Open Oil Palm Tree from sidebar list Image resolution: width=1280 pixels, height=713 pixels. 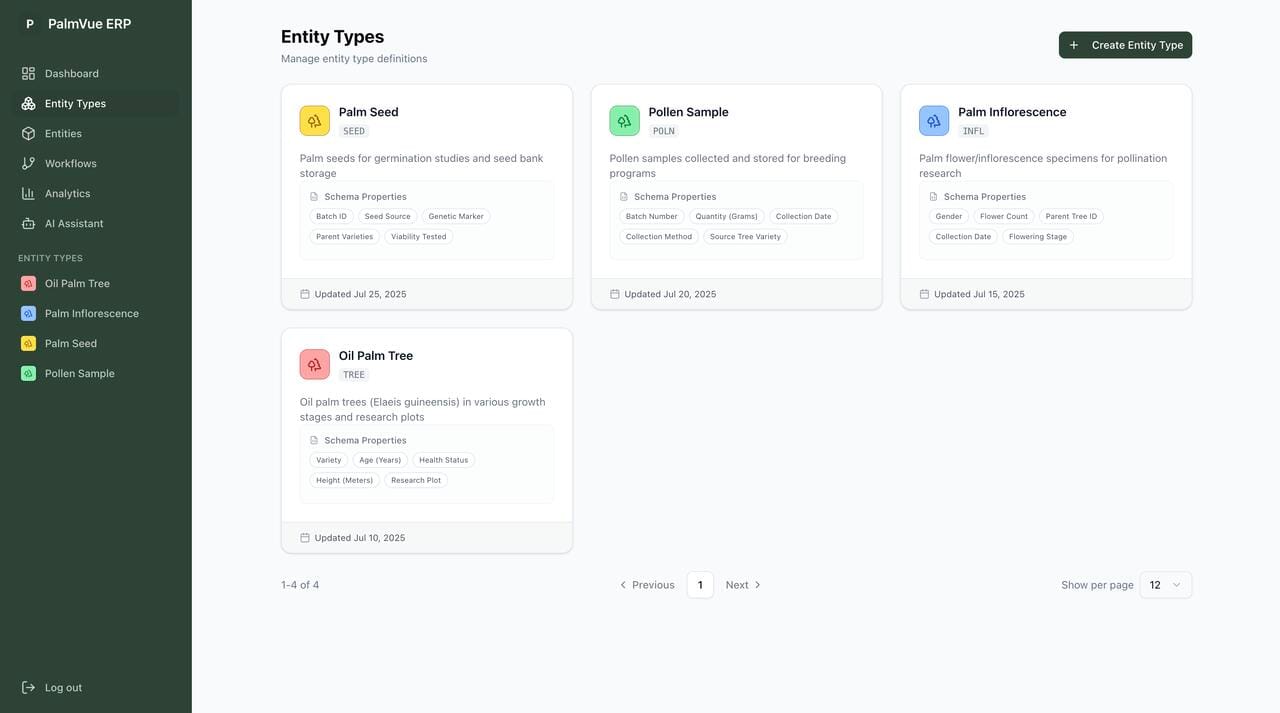tap(96, 284)
